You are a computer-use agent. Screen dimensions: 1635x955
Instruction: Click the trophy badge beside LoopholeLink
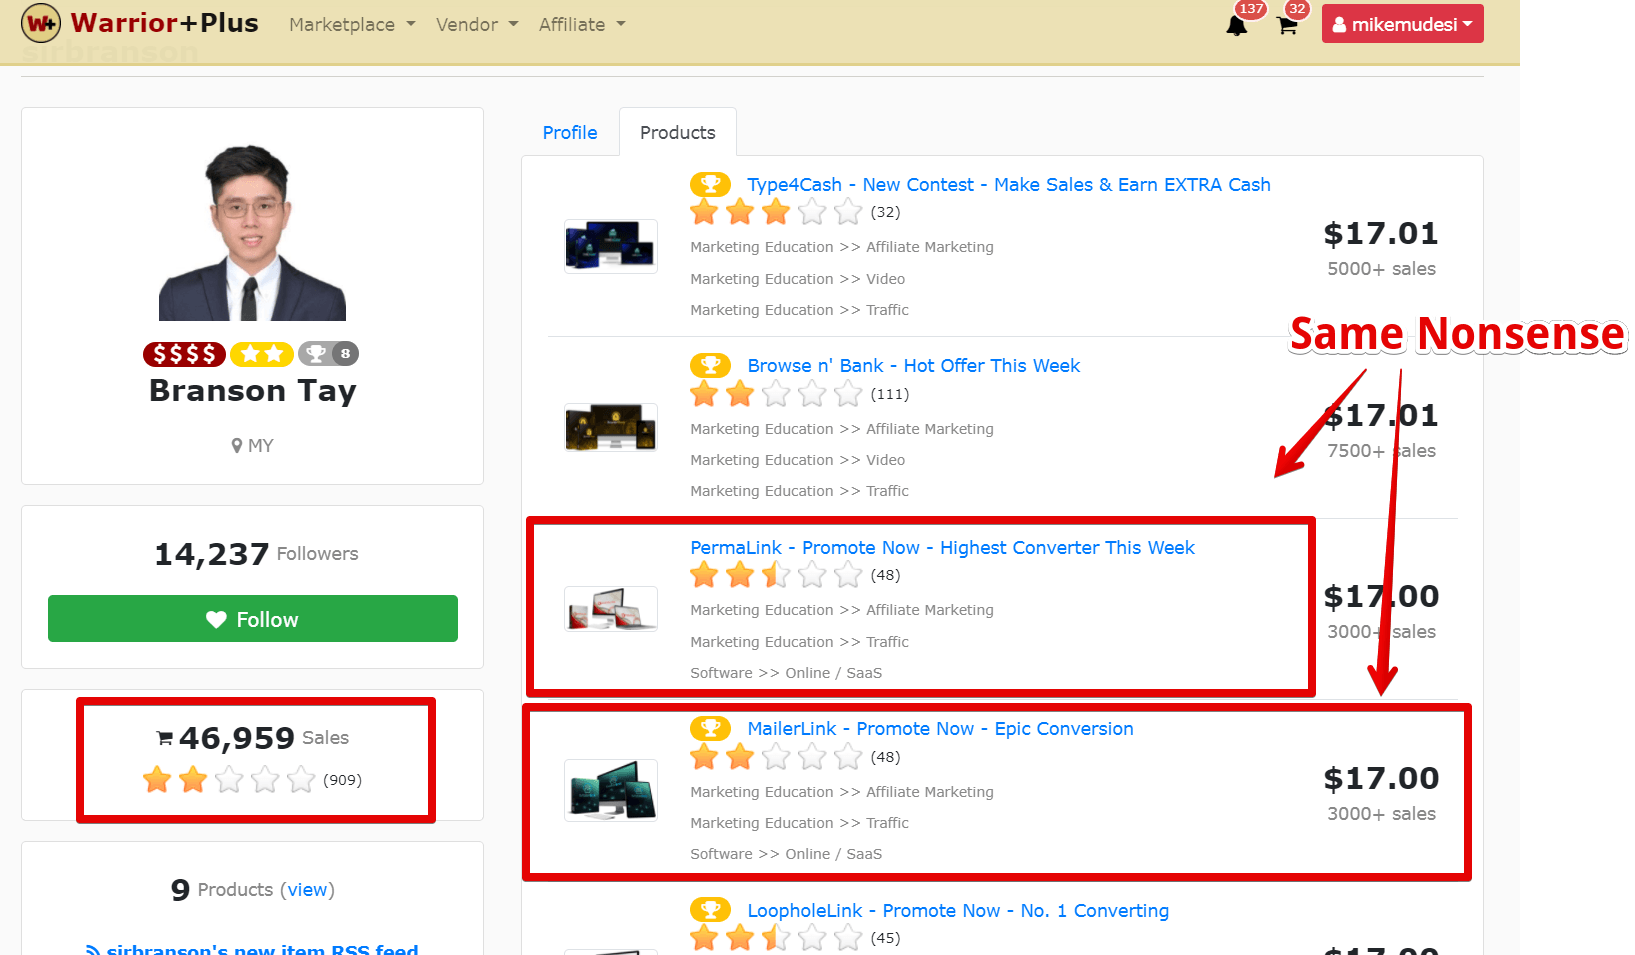coord(710,910)
